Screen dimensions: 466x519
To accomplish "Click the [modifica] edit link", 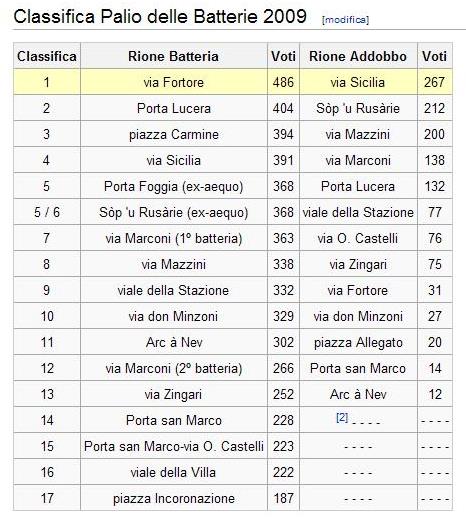I will point(345,20).
